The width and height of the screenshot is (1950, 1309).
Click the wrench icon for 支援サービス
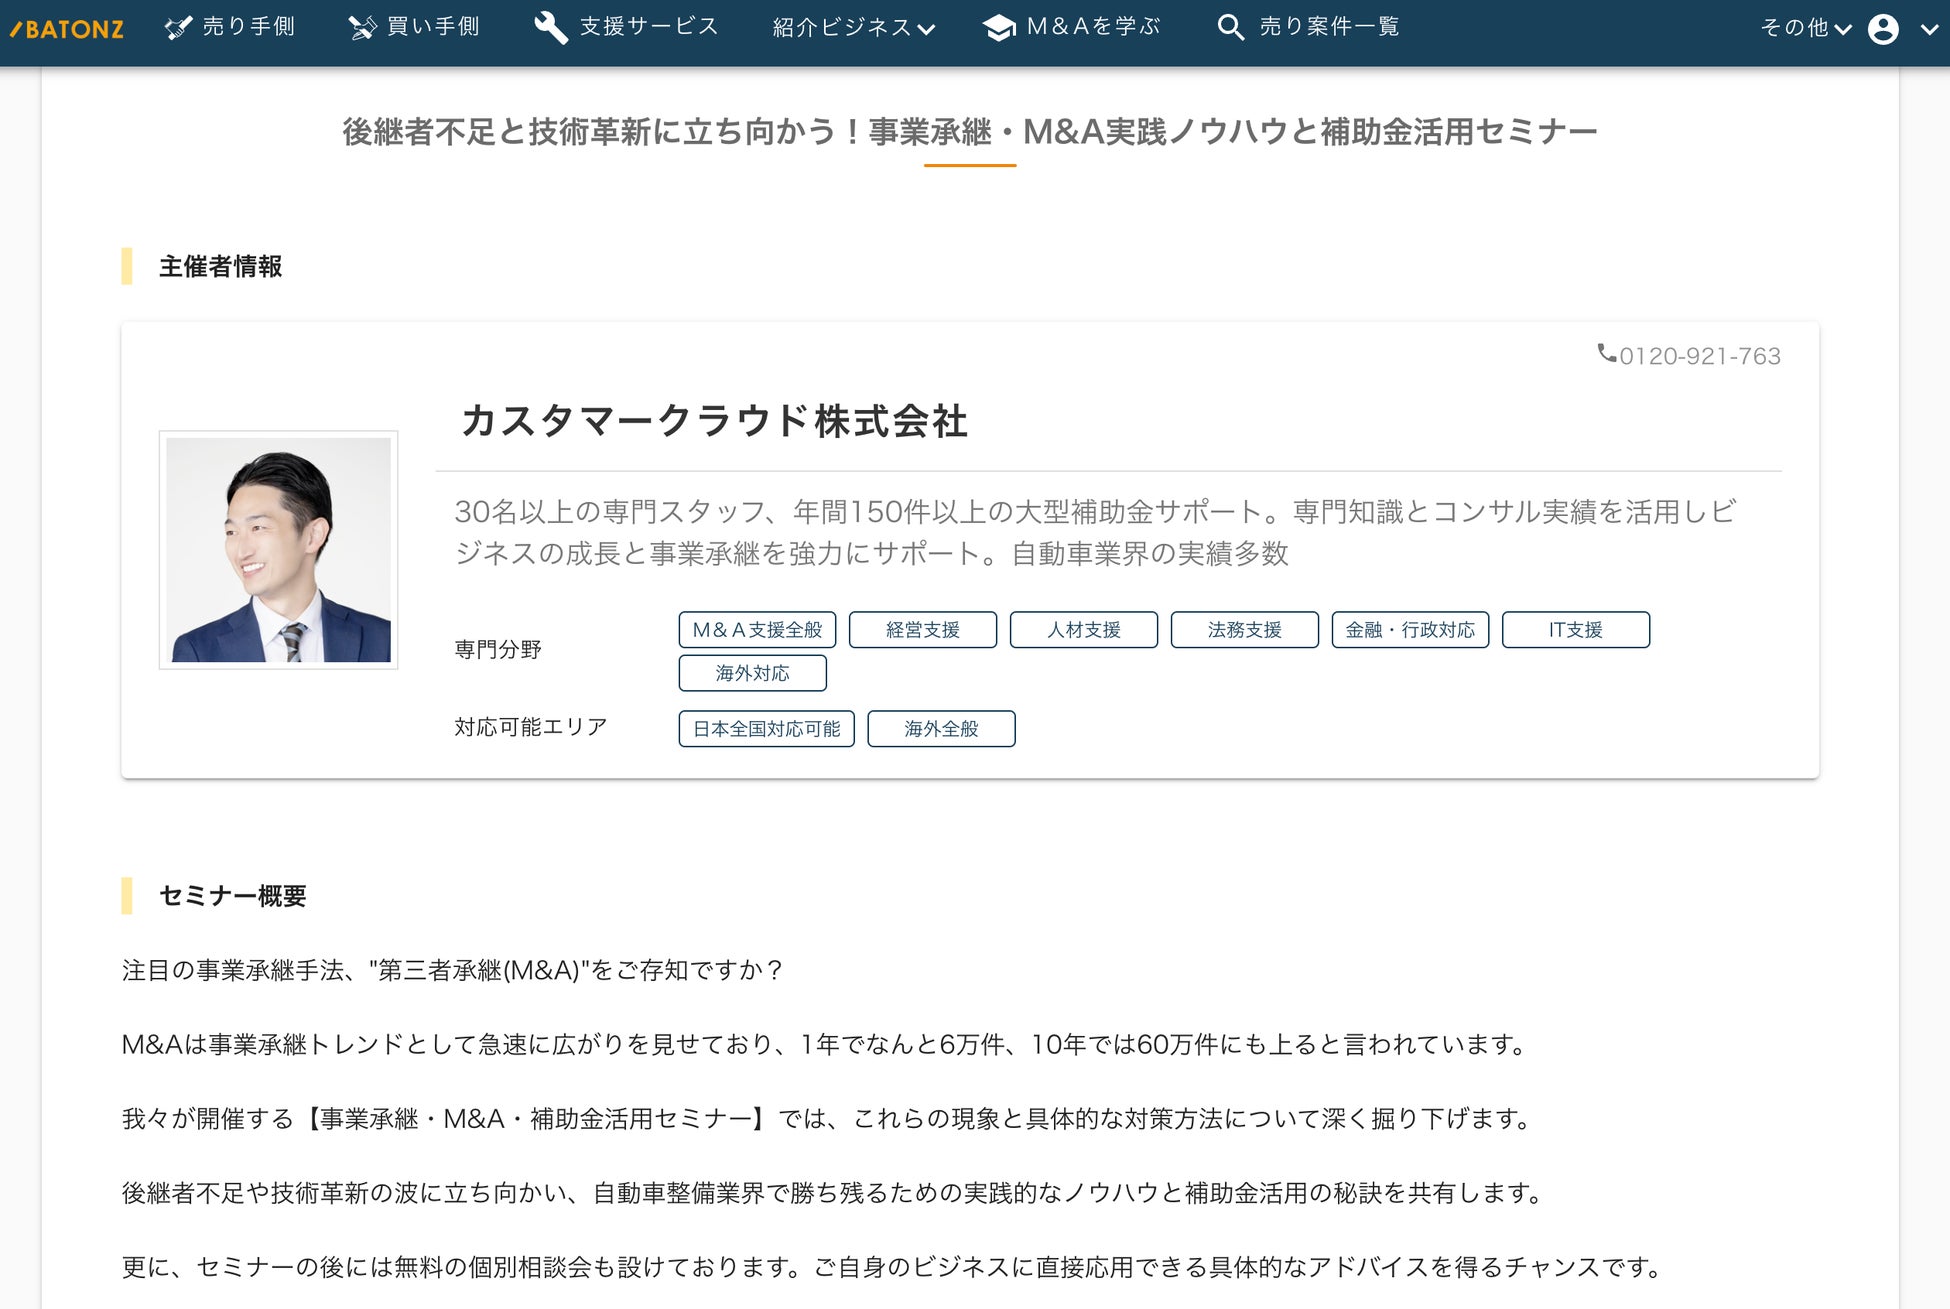[550, 28]
